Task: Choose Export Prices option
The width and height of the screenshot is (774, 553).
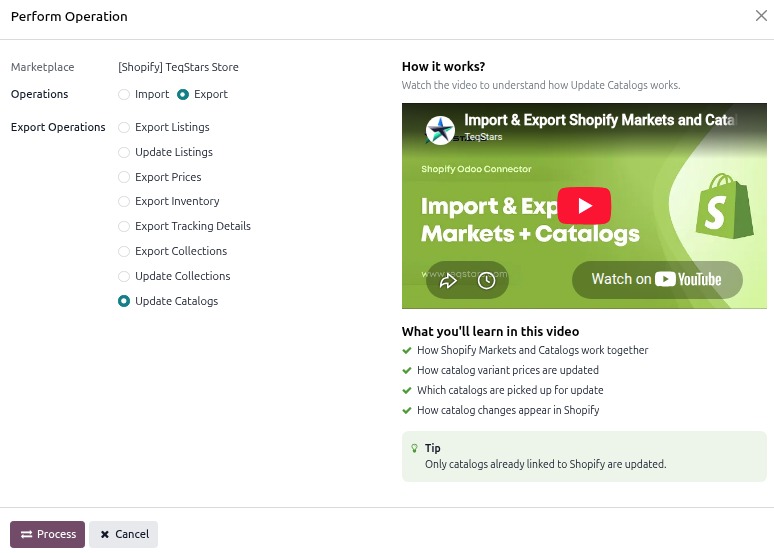Action: [124, 177]
